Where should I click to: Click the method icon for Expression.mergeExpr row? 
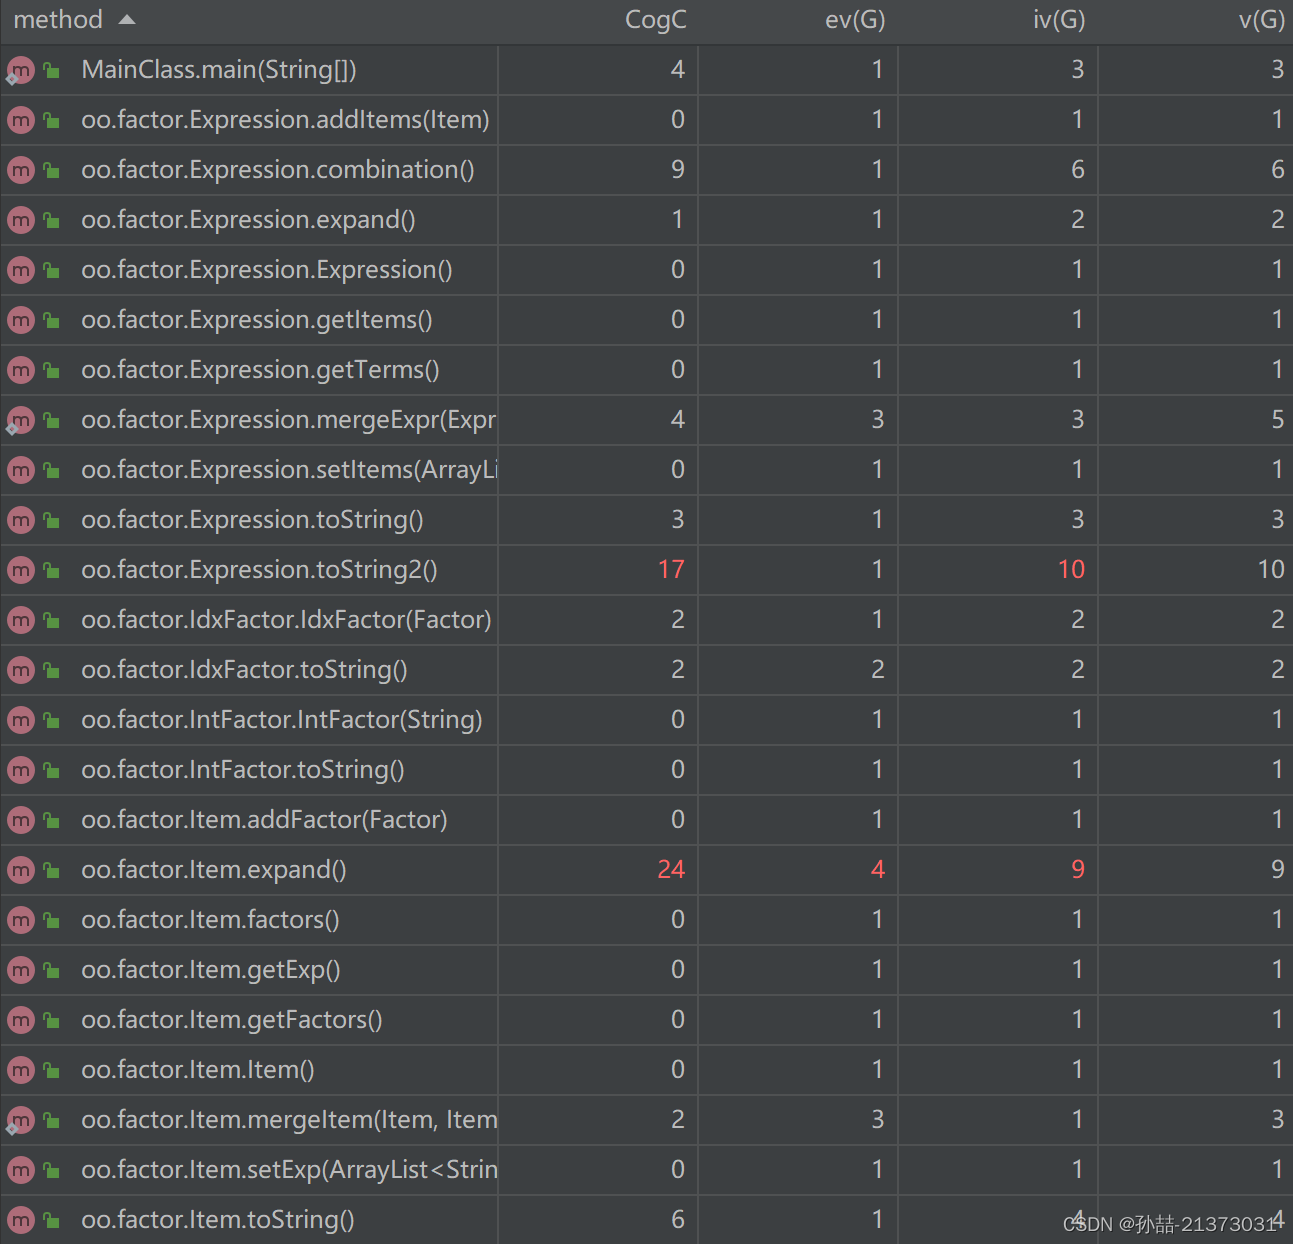pyautogui.click(x=20, y=420)
